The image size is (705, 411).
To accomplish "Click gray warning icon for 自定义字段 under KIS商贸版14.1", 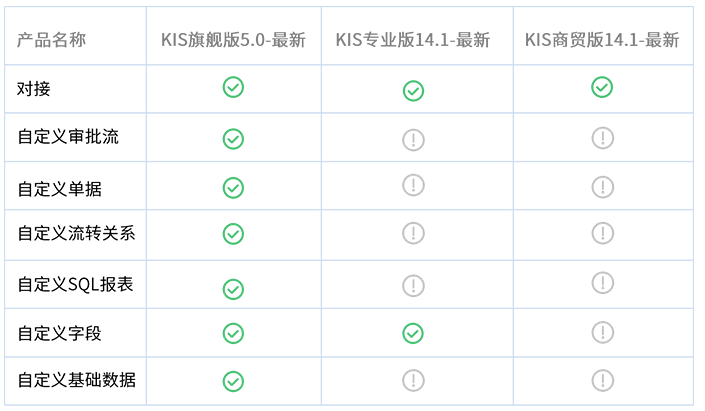I will click(x=602, y=332).
